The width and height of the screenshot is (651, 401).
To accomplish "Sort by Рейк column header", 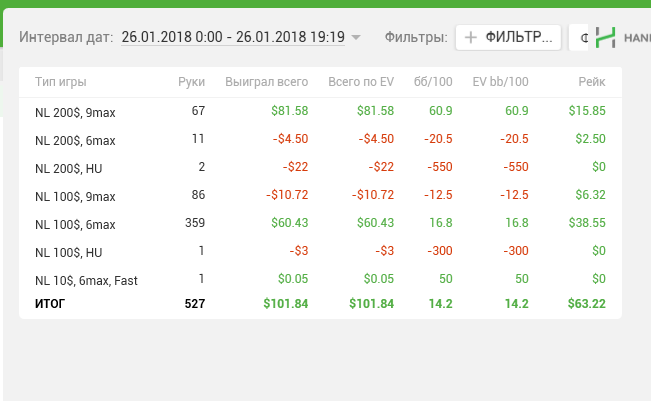I will (x=591, y=82).
